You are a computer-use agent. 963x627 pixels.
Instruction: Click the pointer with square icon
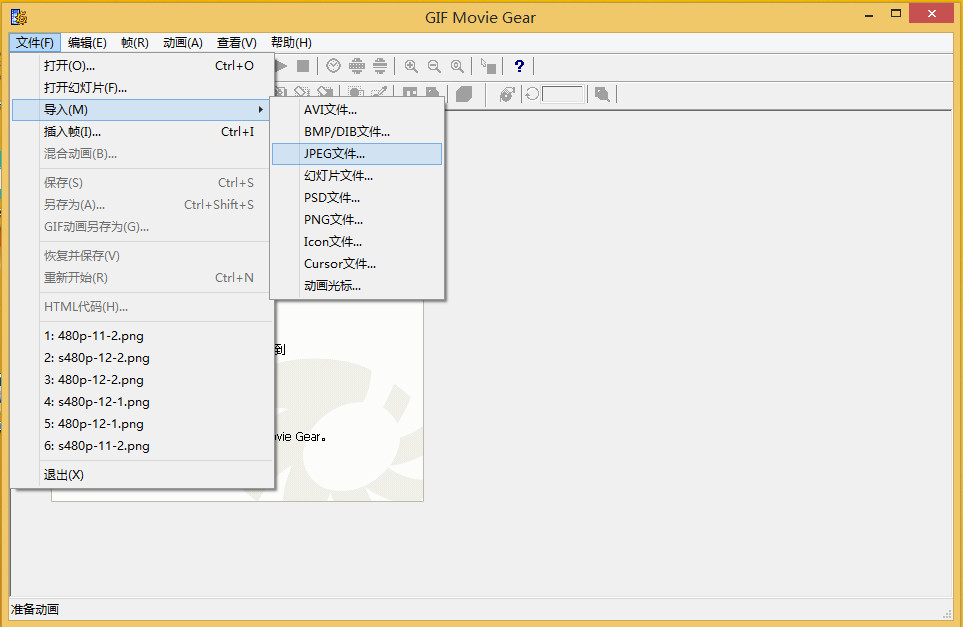(488, 66)
